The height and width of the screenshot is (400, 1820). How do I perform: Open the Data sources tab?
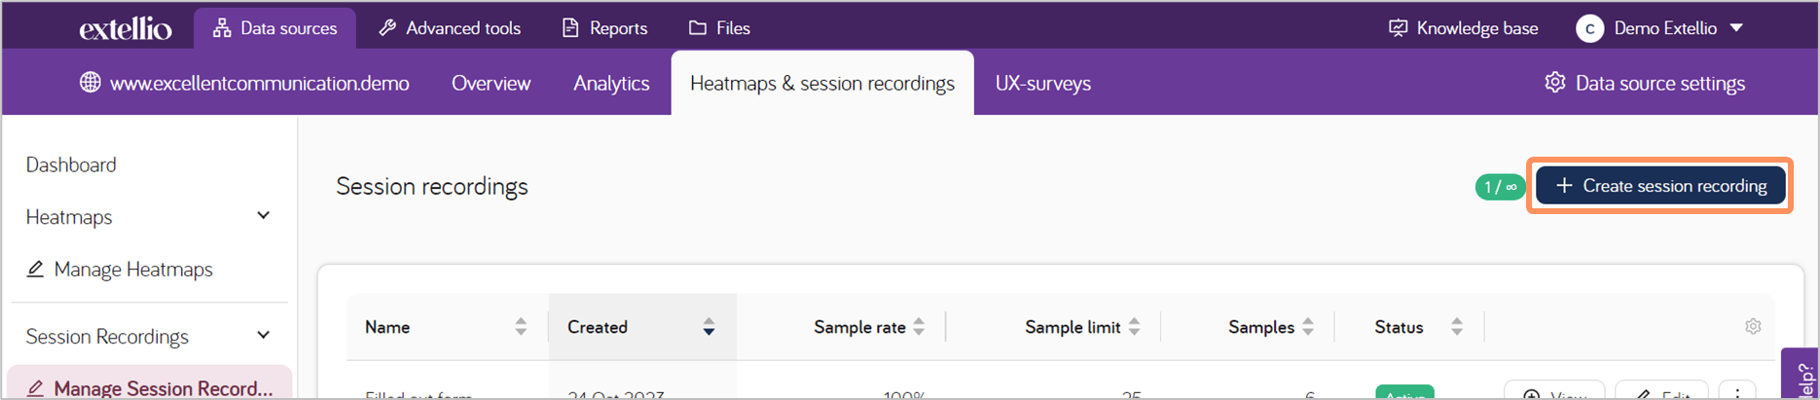pyautogui.click(x=275, y=28)
